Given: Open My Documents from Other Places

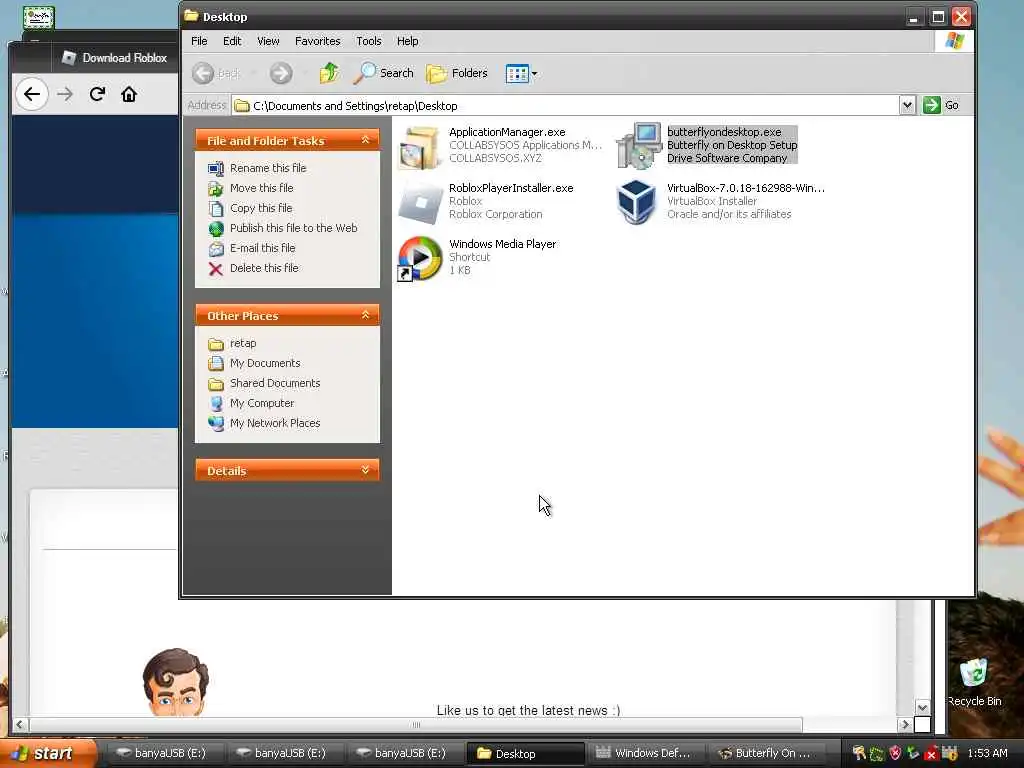Looking at the screenshot, I should (x=264, y=363).
